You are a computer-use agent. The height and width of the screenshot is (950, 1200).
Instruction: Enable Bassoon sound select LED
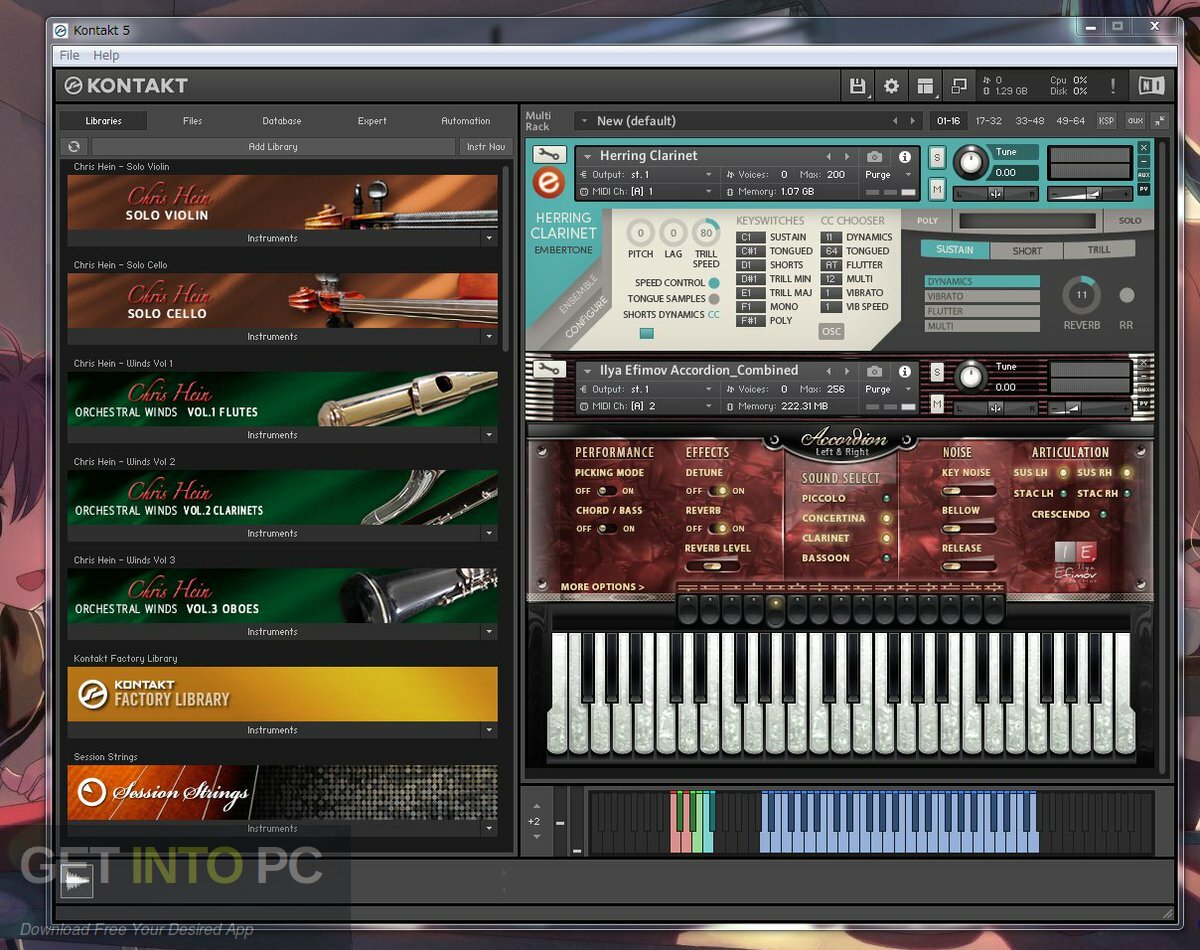(886, 558)
